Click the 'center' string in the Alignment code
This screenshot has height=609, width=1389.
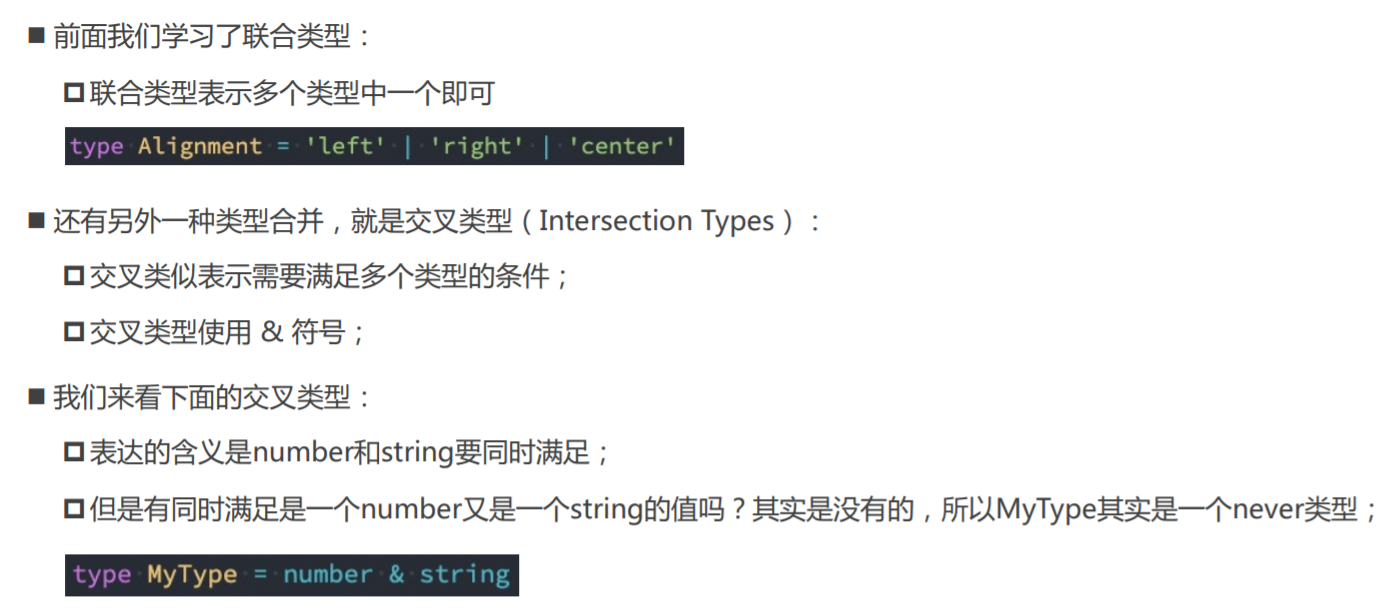[x=622, y=146]
